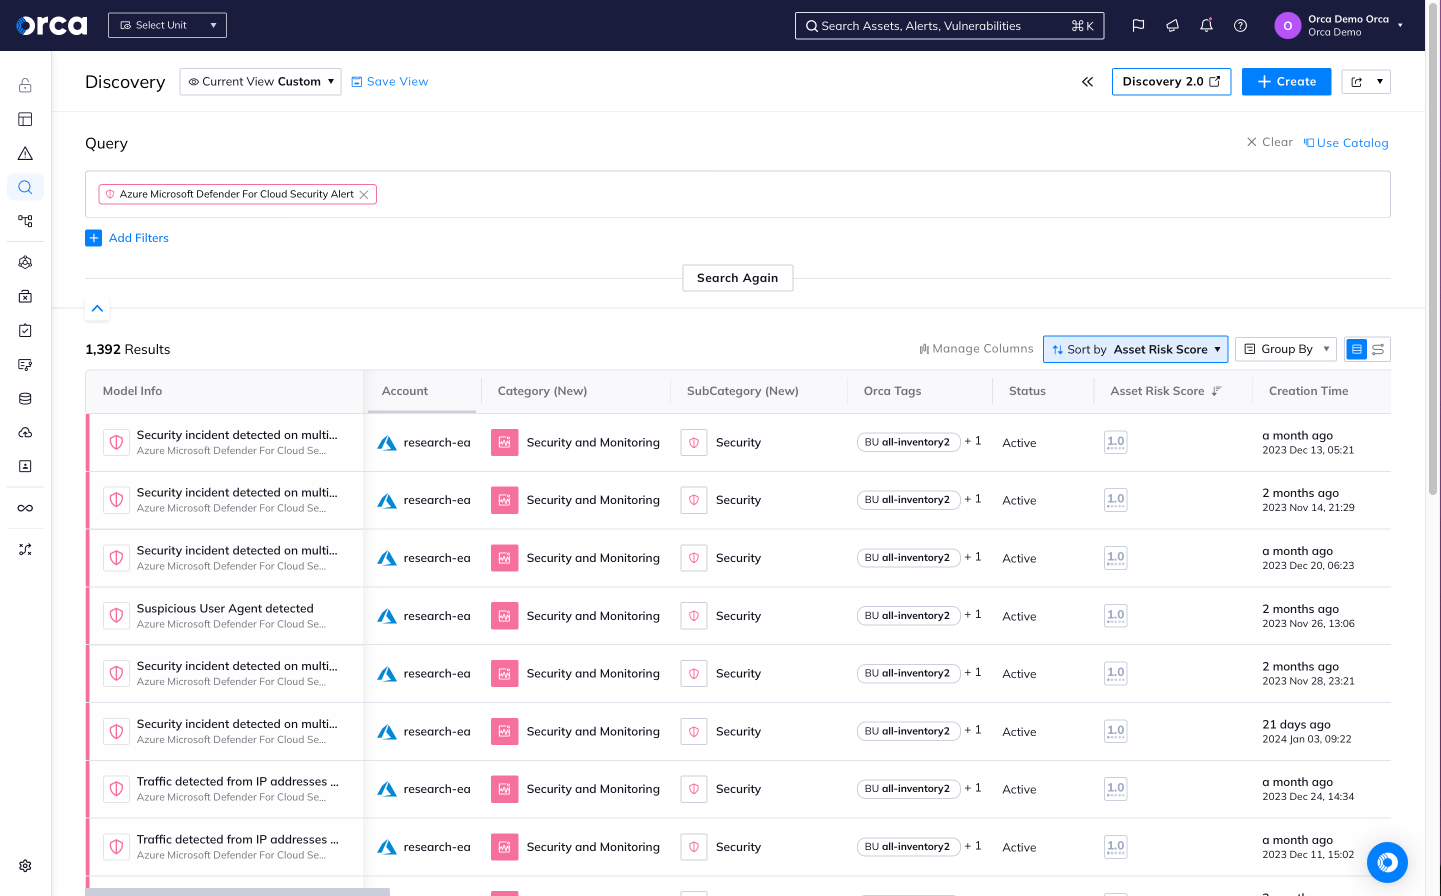The image size is (1441, 896).
Task: Click Orca Tags column header
Action: 892,391
